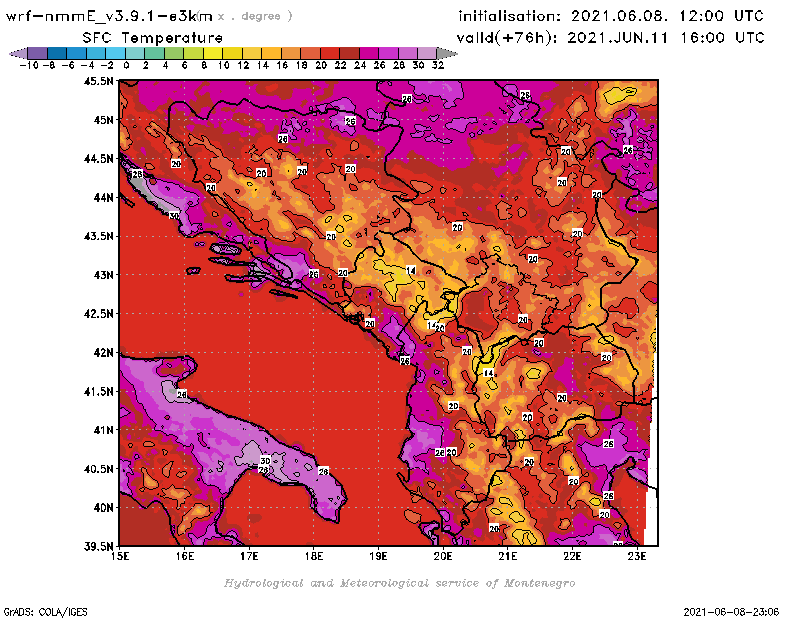This screenshot has height=618, width=800.
Task: Click the timestamp '2021-06-08-23:06'
Action: coord(731,611)
